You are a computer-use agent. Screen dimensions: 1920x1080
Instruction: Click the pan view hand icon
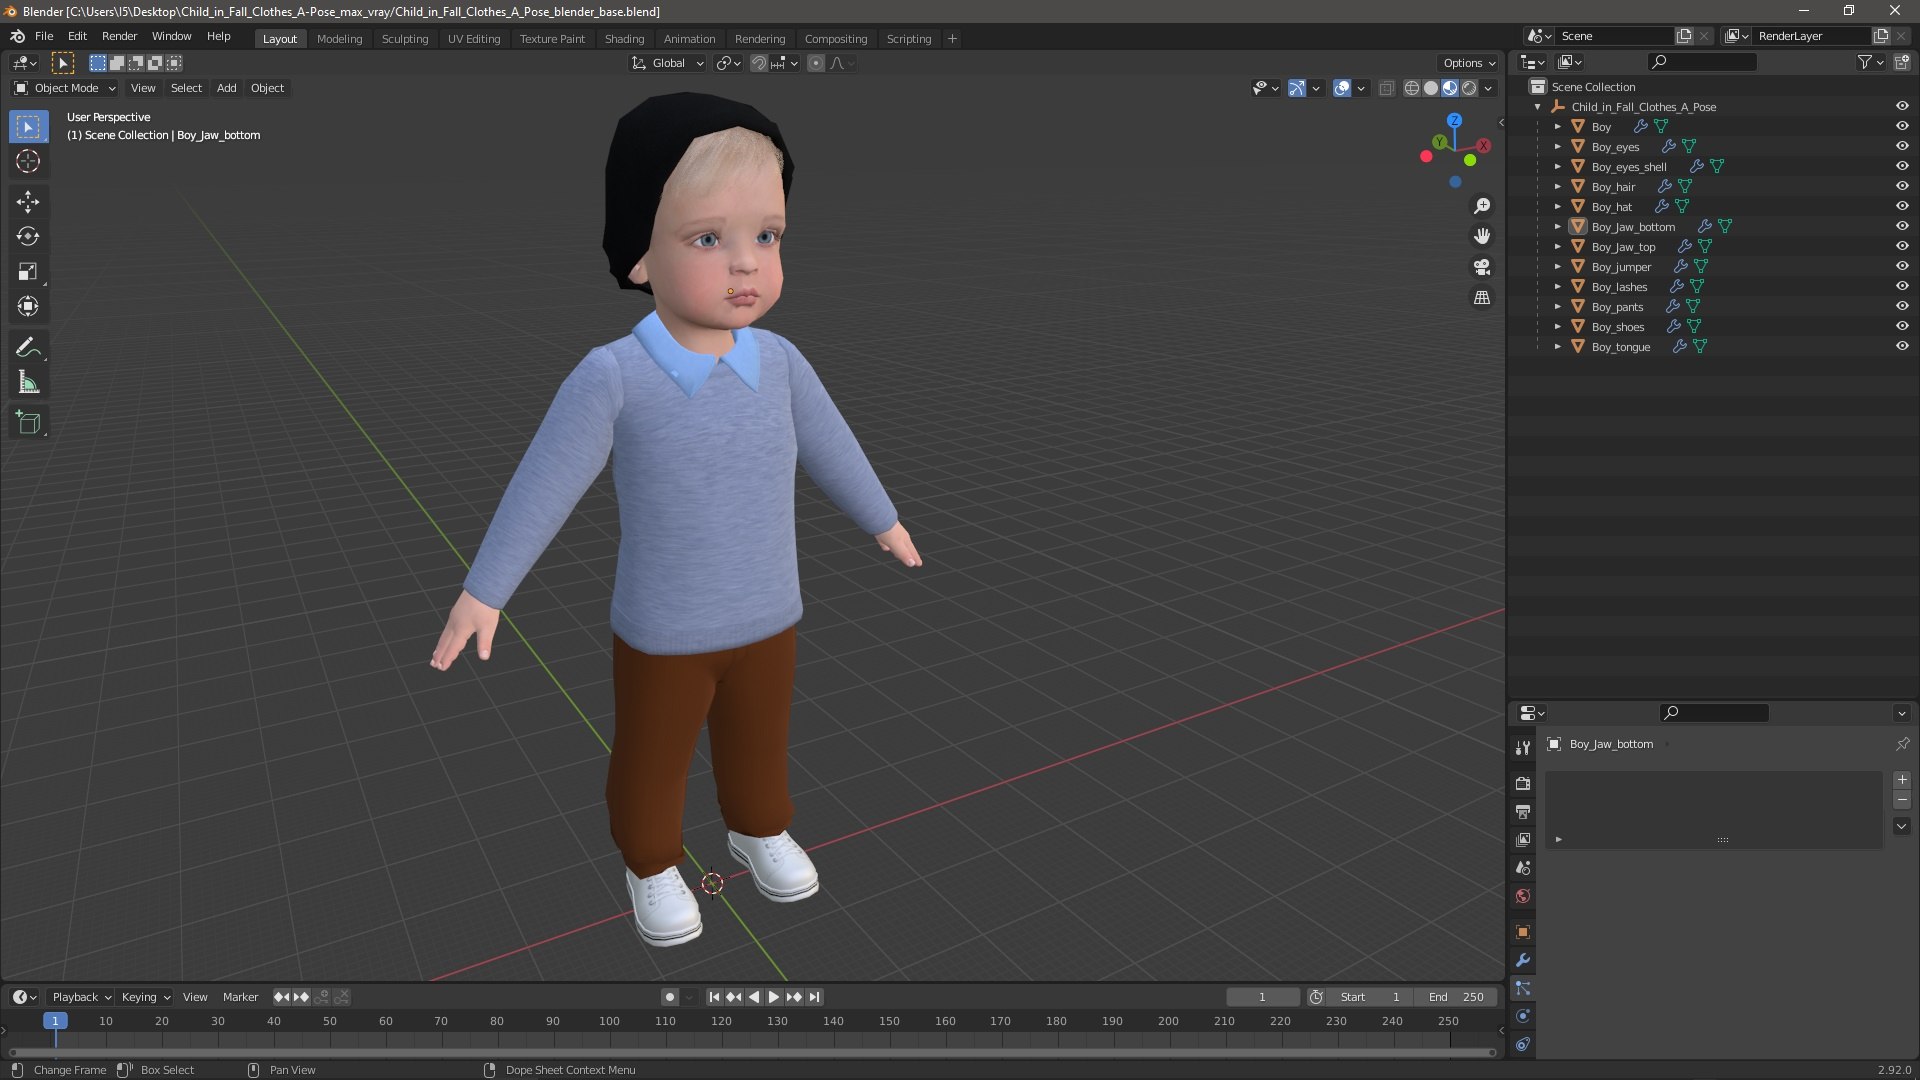[x=1482, y=236]
